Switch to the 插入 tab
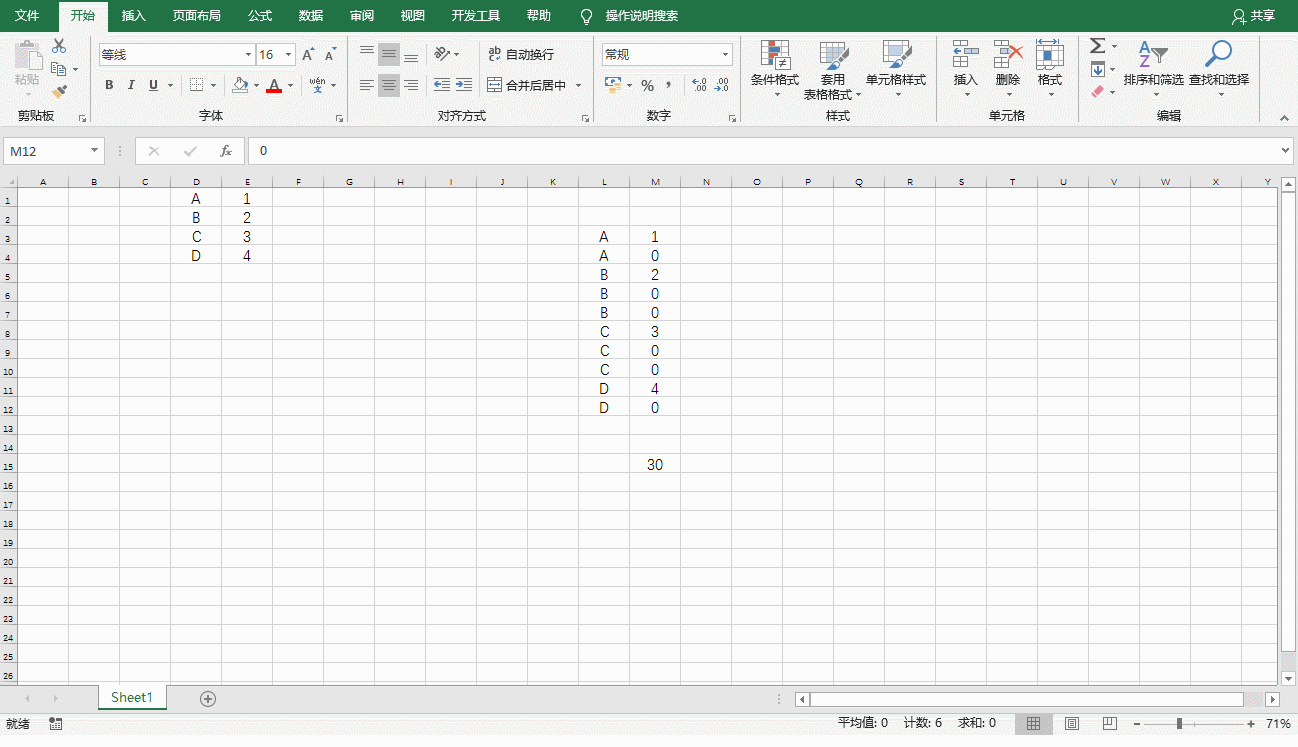1298x747 pixels. [133, 16]
